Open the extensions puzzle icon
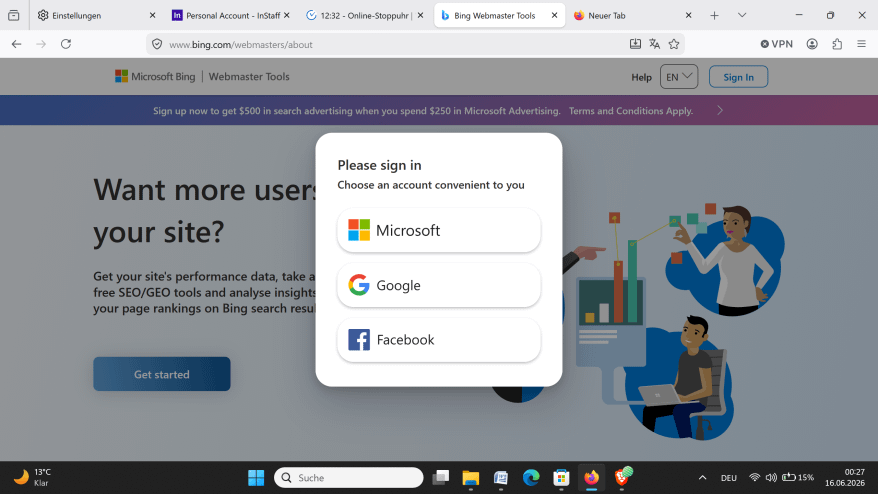Image resolution: width=878 pixels, height=494 pixels. (x=837, y=44)
